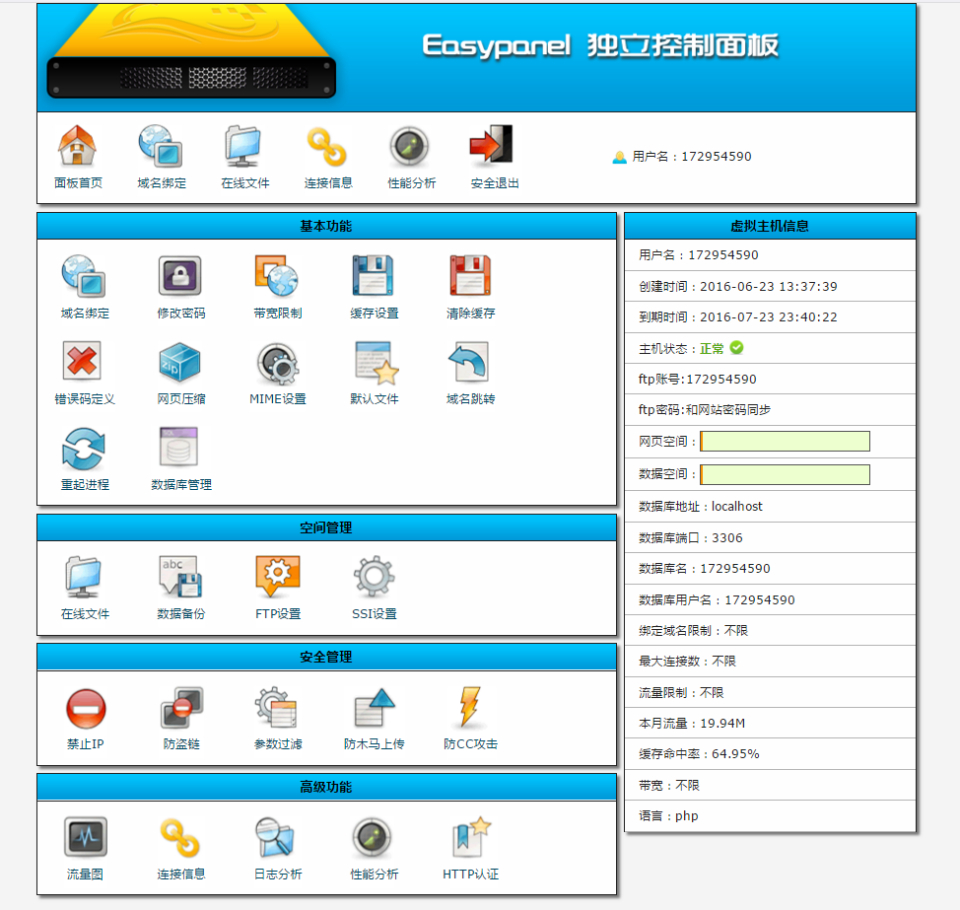Screen dimensions: 960x910
Task: Open 域名绑定 in the 基本功能 section
Action: pos(84,276)
